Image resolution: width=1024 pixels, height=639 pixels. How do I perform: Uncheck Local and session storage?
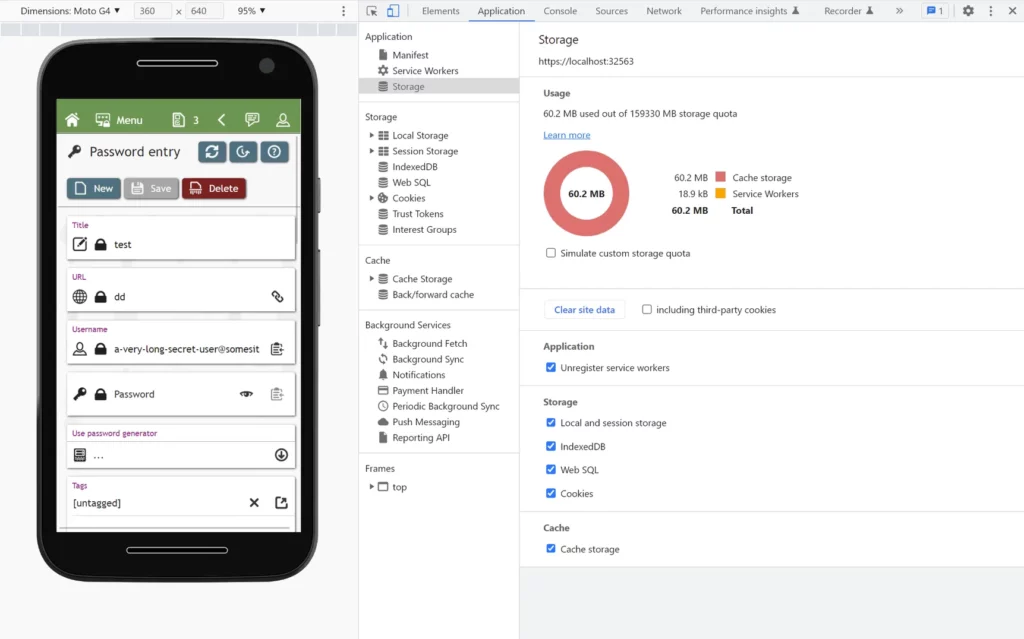pos(551,423)
